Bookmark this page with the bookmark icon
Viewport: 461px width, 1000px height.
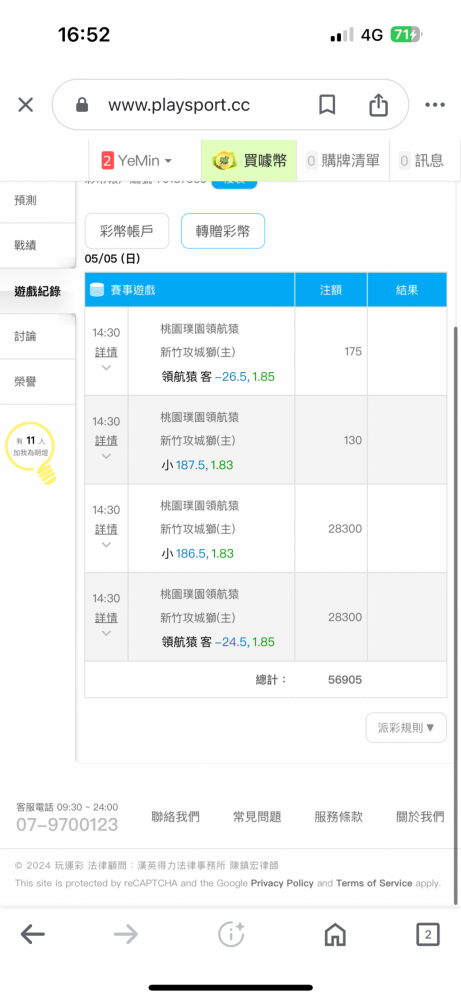(x=327, y=105)
